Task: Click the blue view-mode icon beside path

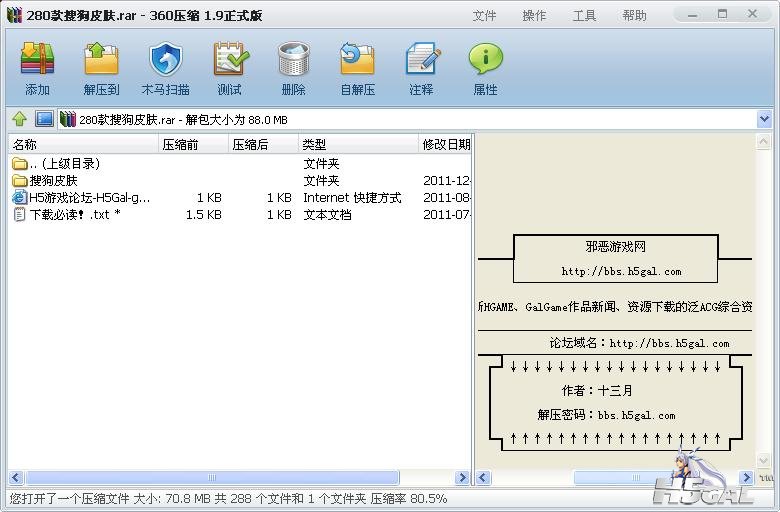Action: click(44, 119)
